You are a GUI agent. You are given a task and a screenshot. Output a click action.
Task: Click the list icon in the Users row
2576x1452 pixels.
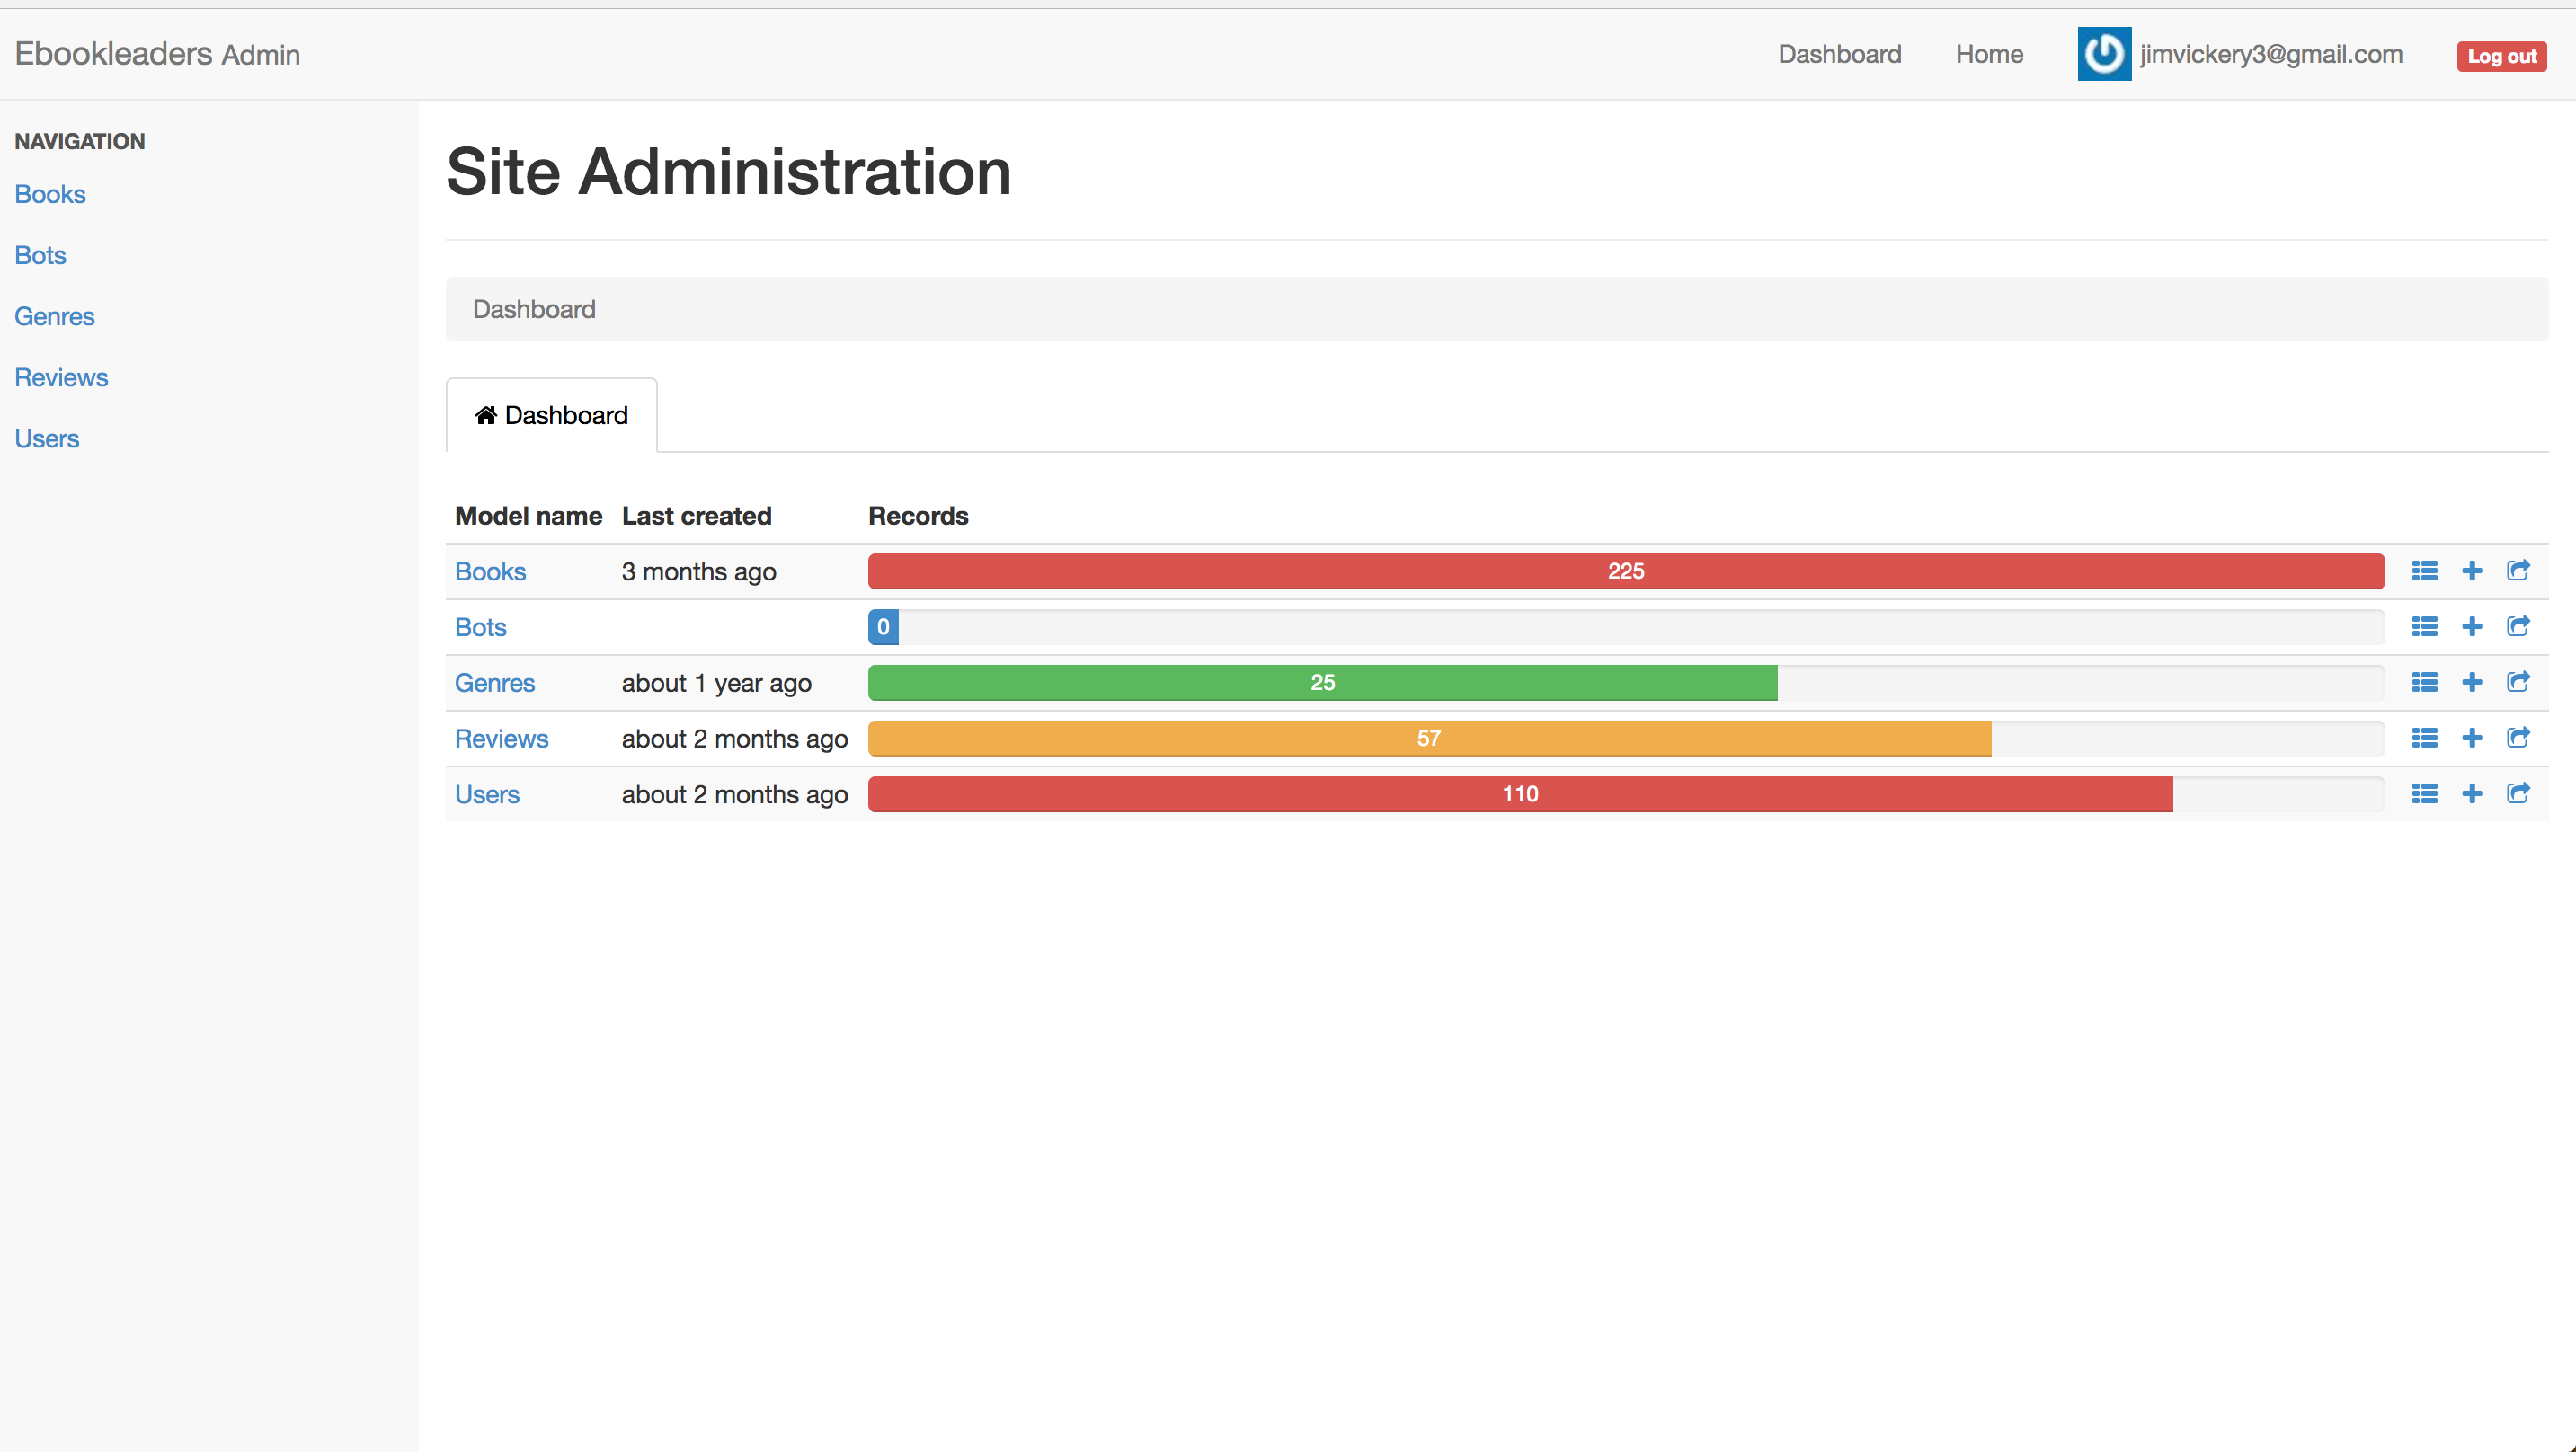(x=2424, y=794)
